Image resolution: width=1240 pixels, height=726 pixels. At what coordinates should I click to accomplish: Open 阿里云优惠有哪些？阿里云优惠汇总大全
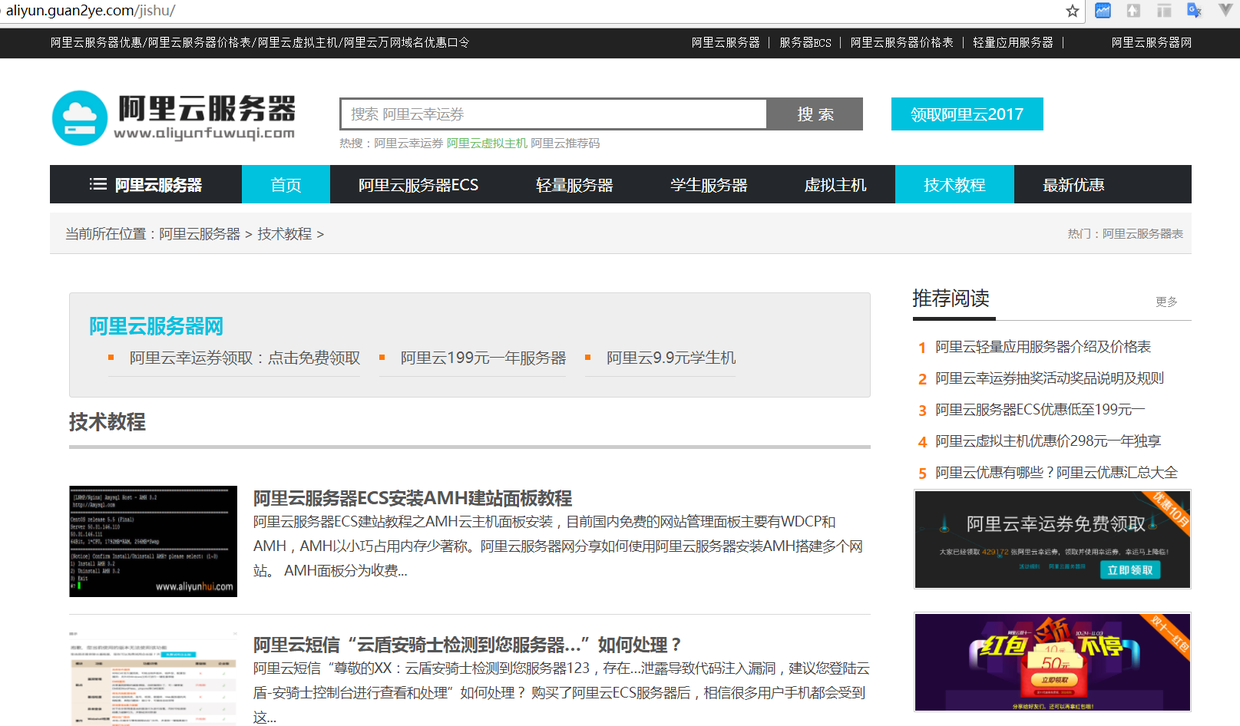pyautogui.click(x=1057, y=473)
